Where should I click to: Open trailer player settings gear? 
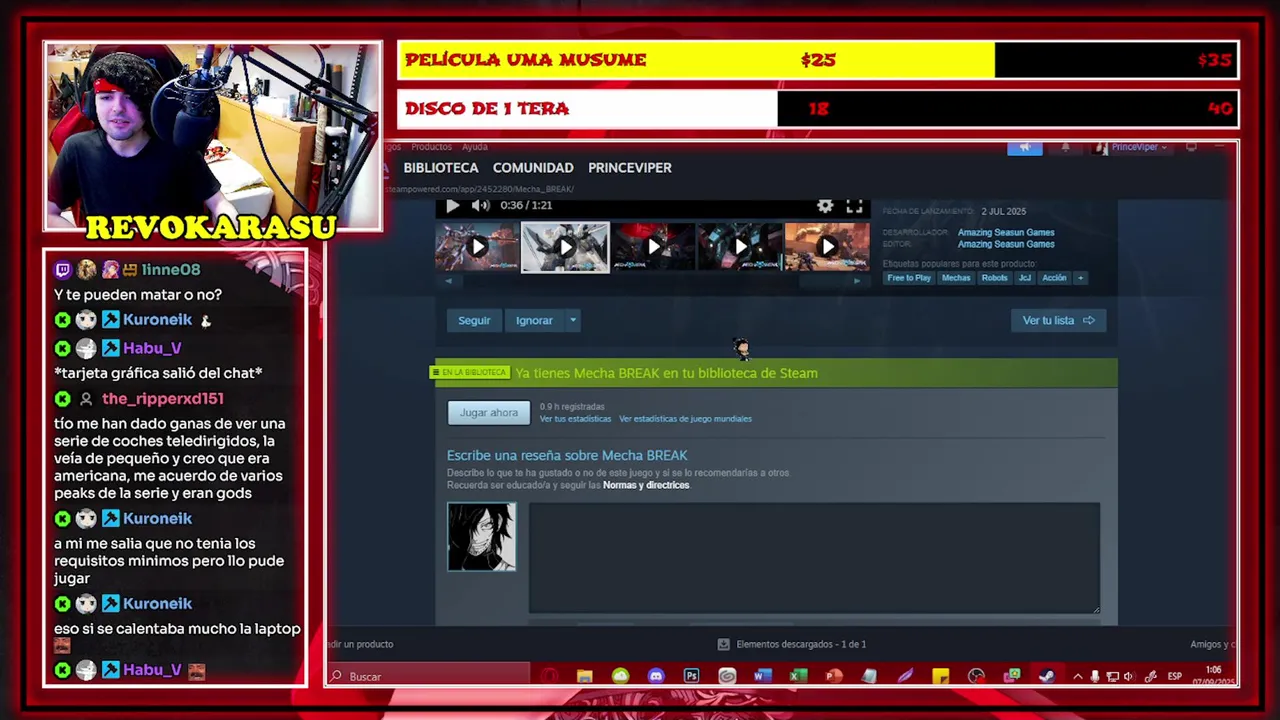tap(825, 205)
